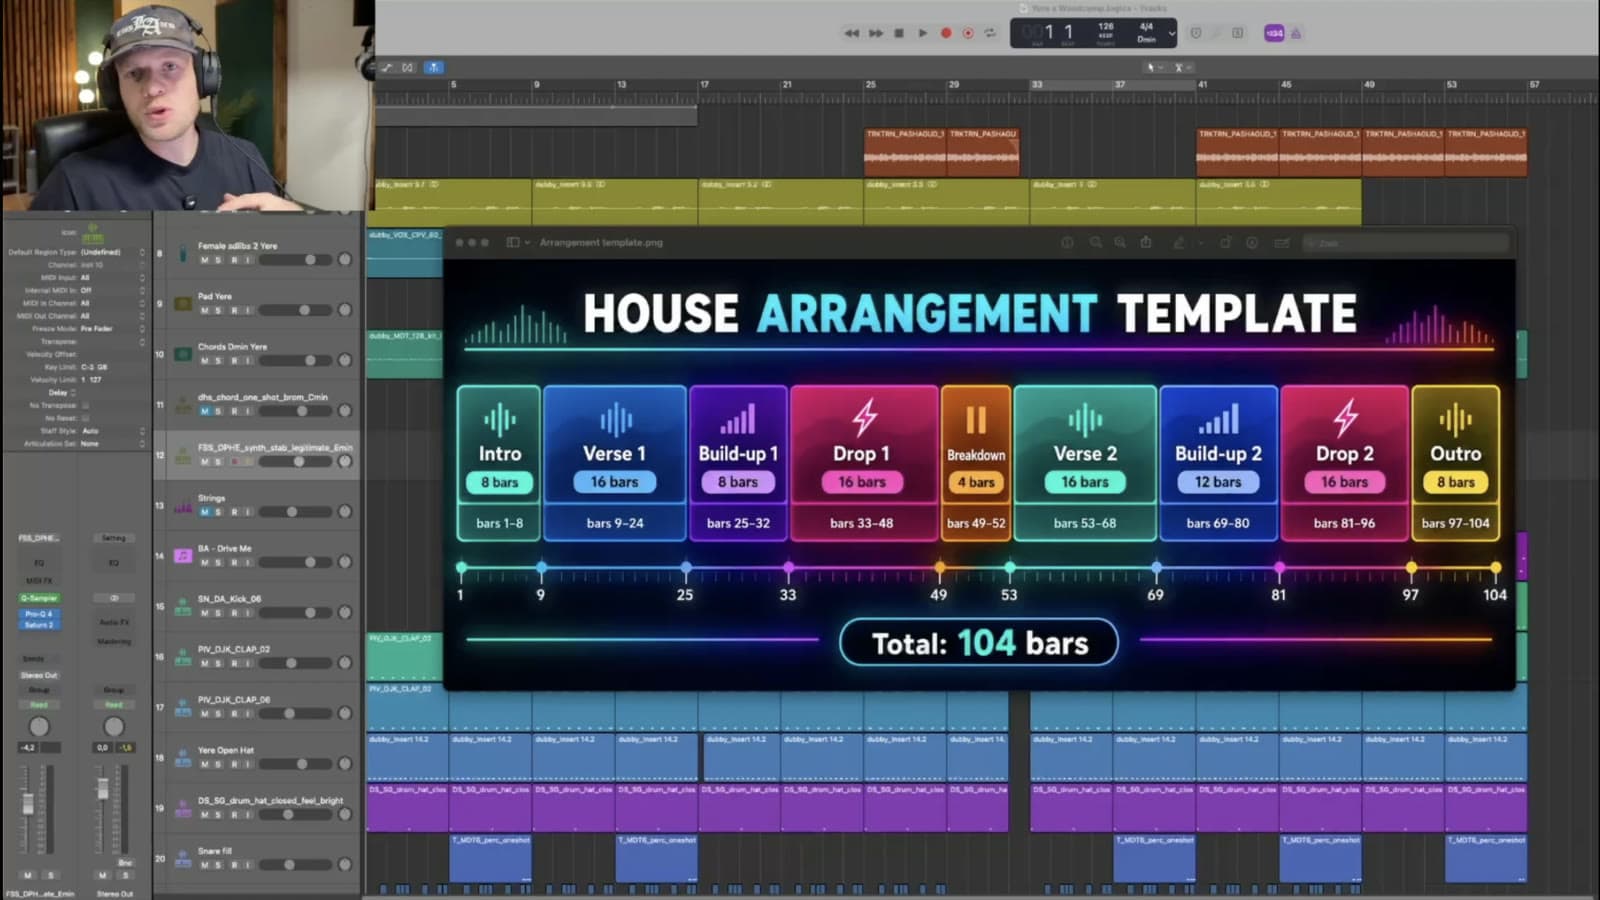Zoom out in the Preview window

click(1096, 242)
